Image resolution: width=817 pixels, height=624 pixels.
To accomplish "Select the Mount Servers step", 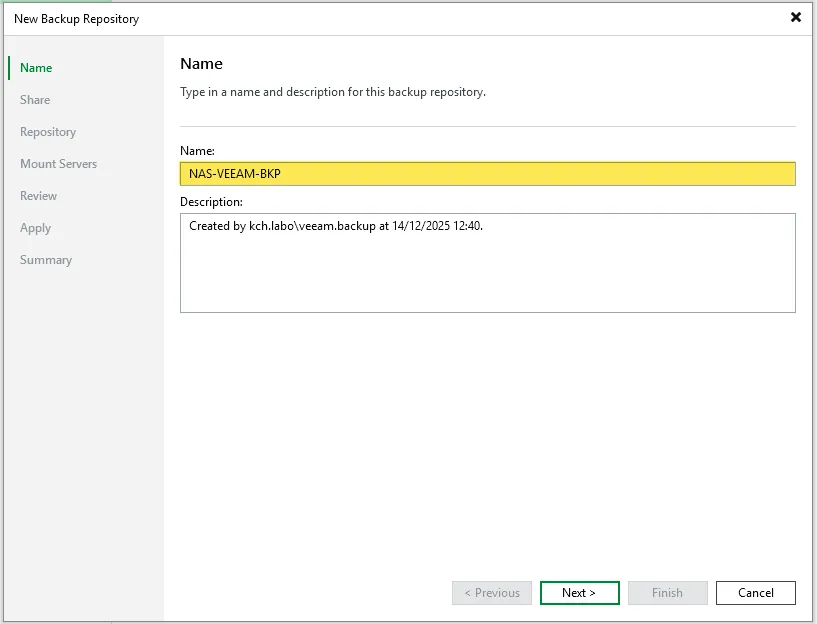I will [x=58, y=164].
